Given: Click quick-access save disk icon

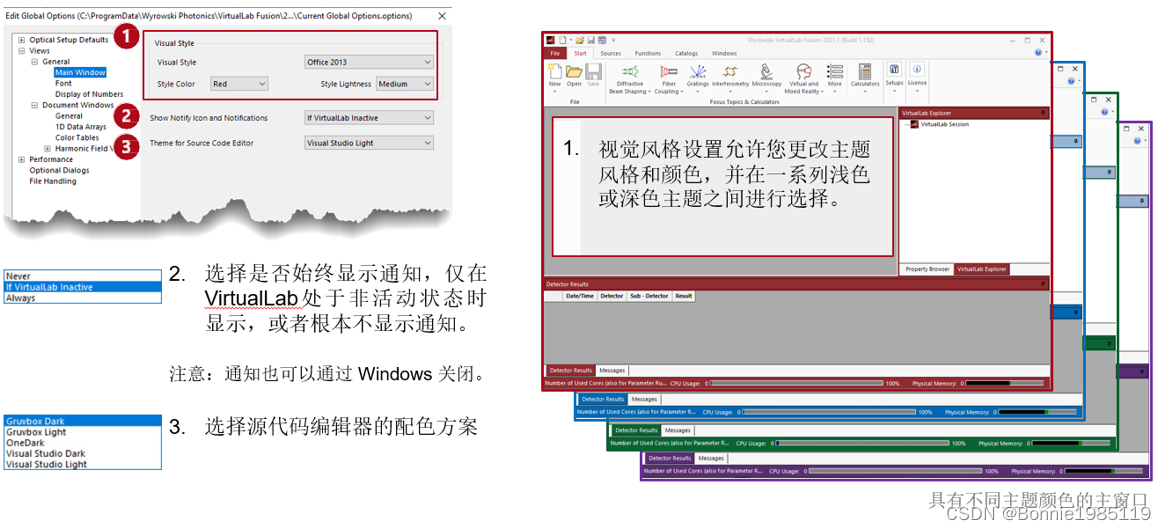Looking at the screenshot, I should point(590,40).
